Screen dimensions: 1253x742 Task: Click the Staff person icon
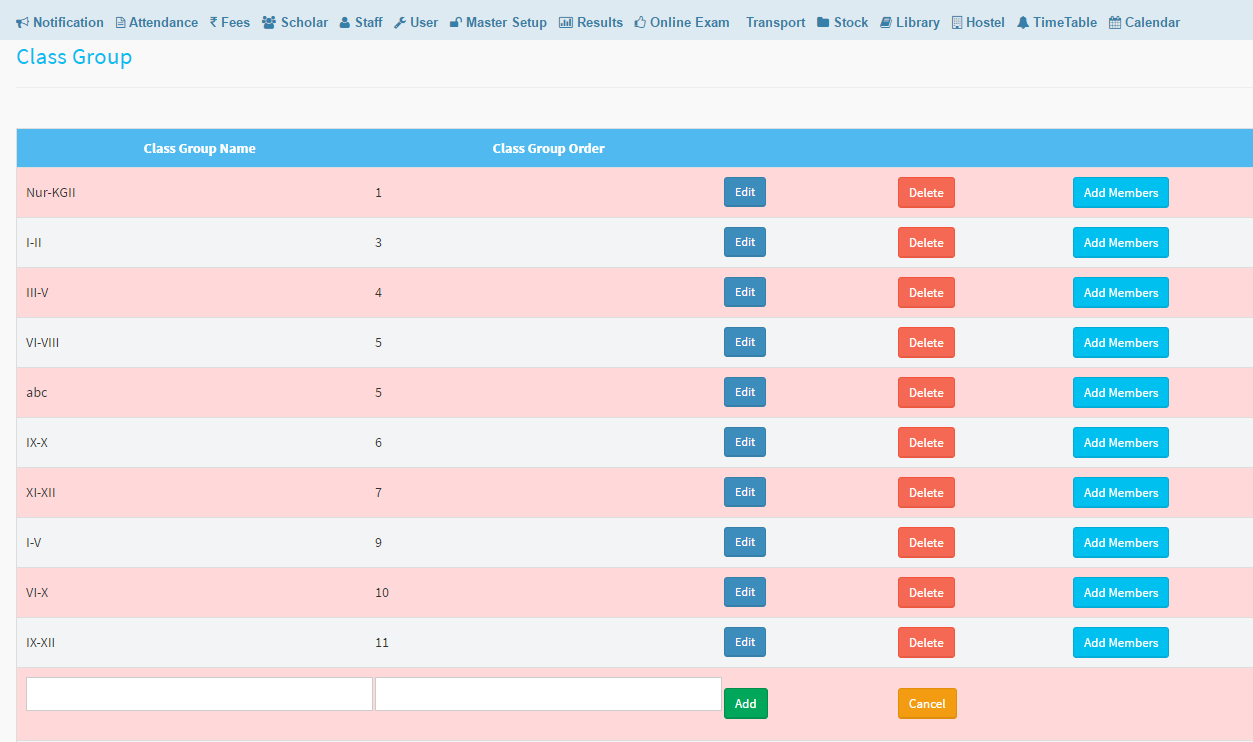point(345,22)
